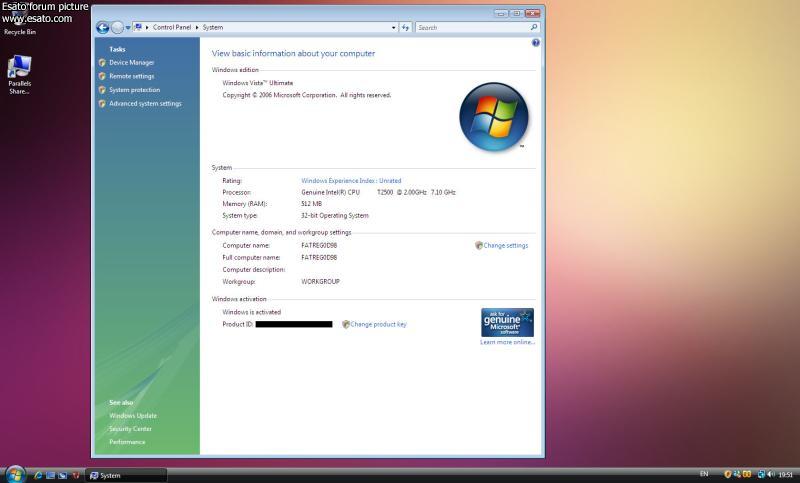Select Control Panel in the breadcrumb
The height and width of the screenshot is (483, 800).
tap(172, 28)
